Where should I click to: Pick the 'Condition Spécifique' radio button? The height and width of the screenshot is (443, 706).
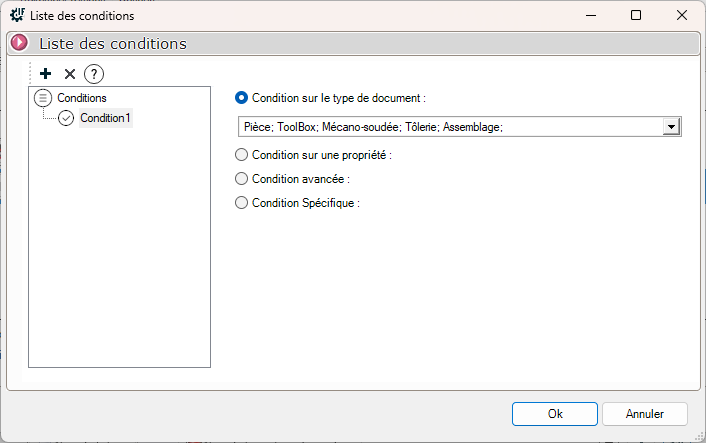(241, 203)
